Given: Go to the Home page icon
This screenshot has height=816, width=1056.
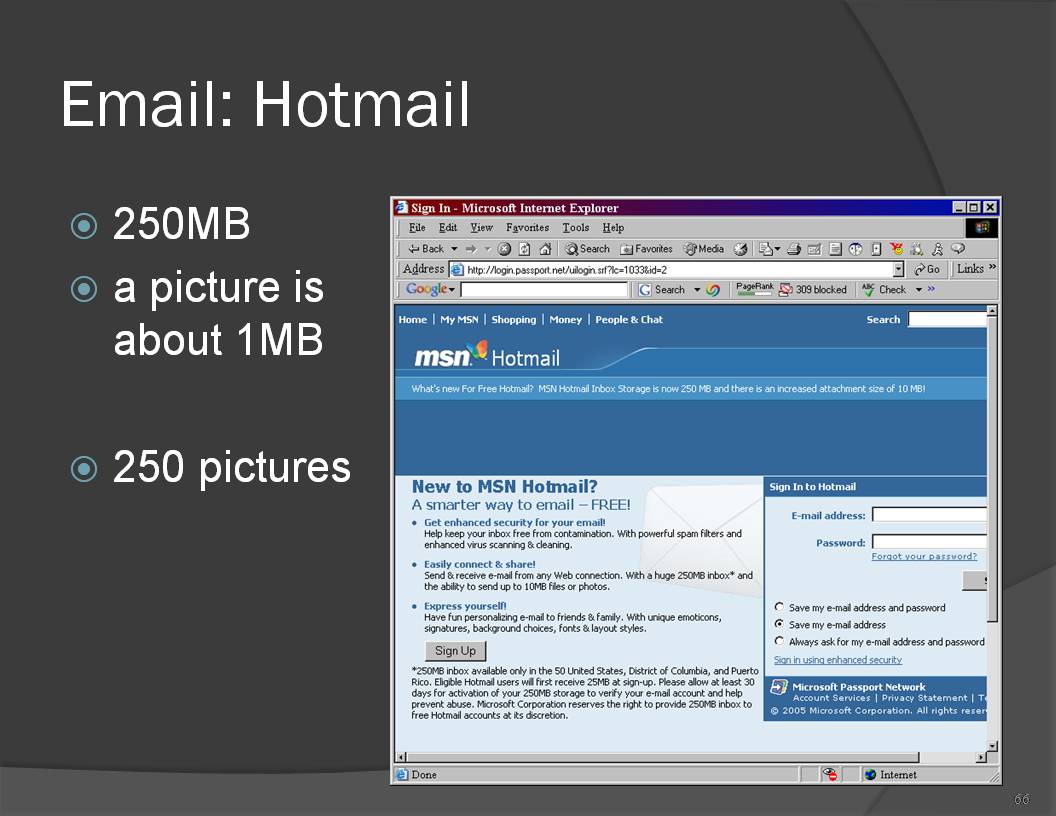Looking at the screenshot, I should click(x=546, y=249).
